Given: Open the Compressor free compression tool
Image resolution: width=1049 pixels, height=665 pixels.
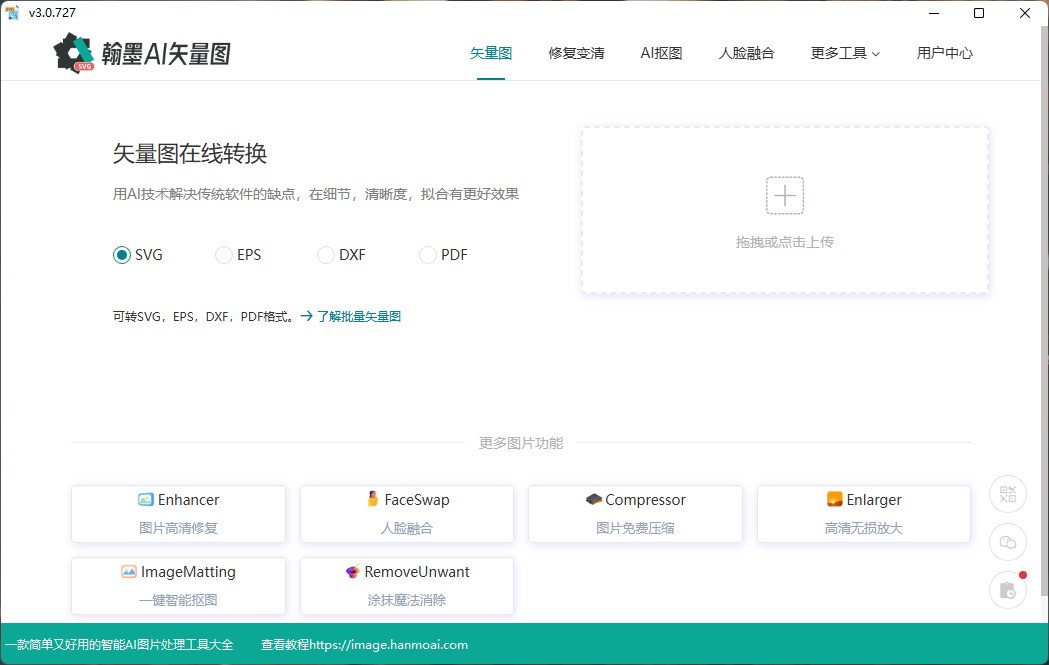Looking at the screenshot, I should pos(635,513).
